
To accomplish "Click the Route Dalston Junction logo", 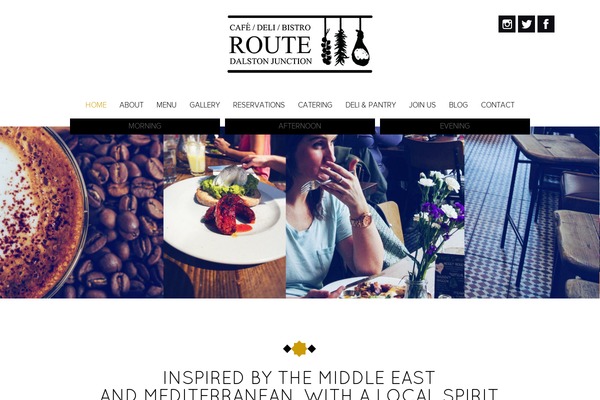I will tap(300, 44).
